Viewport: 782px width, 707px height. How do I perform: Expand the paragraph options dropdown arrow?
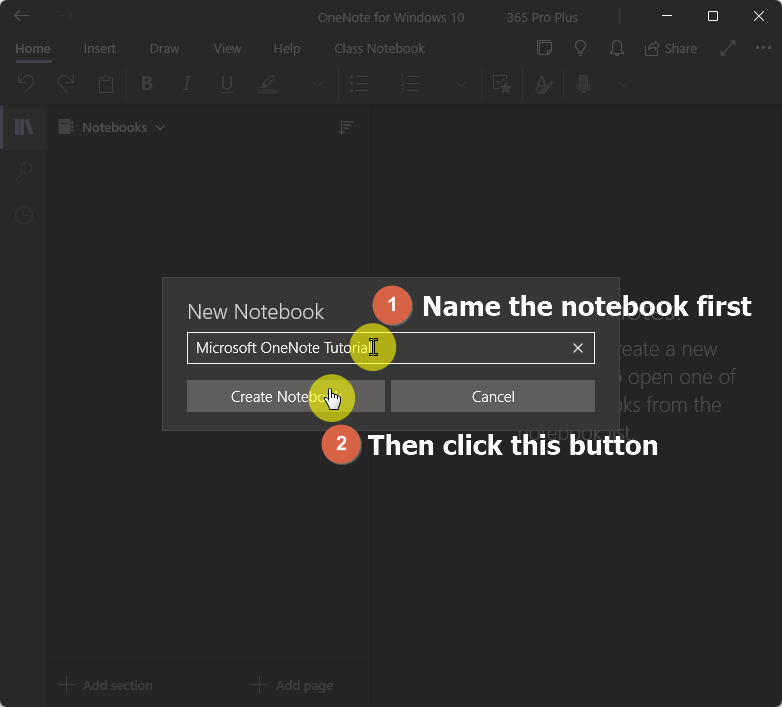pos(461,84)
